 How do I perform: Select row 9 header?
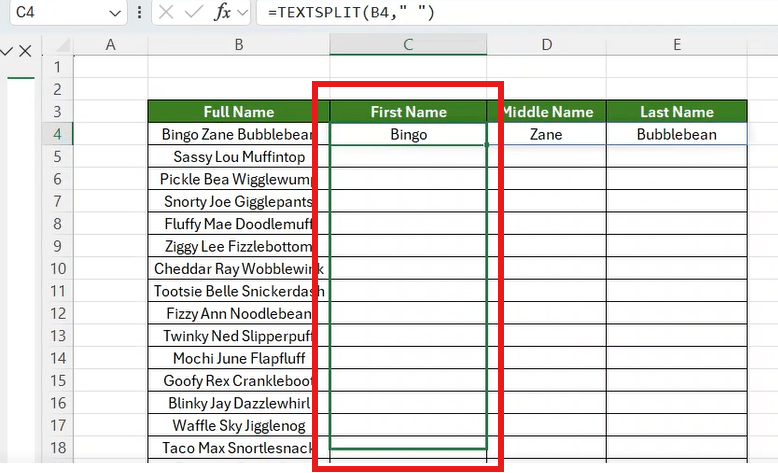[x=58, y=246]
